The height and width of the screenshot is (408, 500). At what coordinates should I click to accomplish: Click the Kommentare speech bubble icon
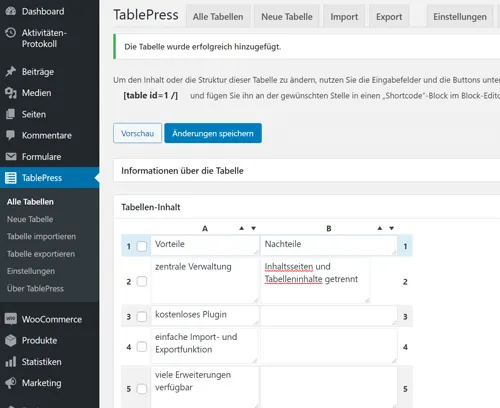[11, 135]
